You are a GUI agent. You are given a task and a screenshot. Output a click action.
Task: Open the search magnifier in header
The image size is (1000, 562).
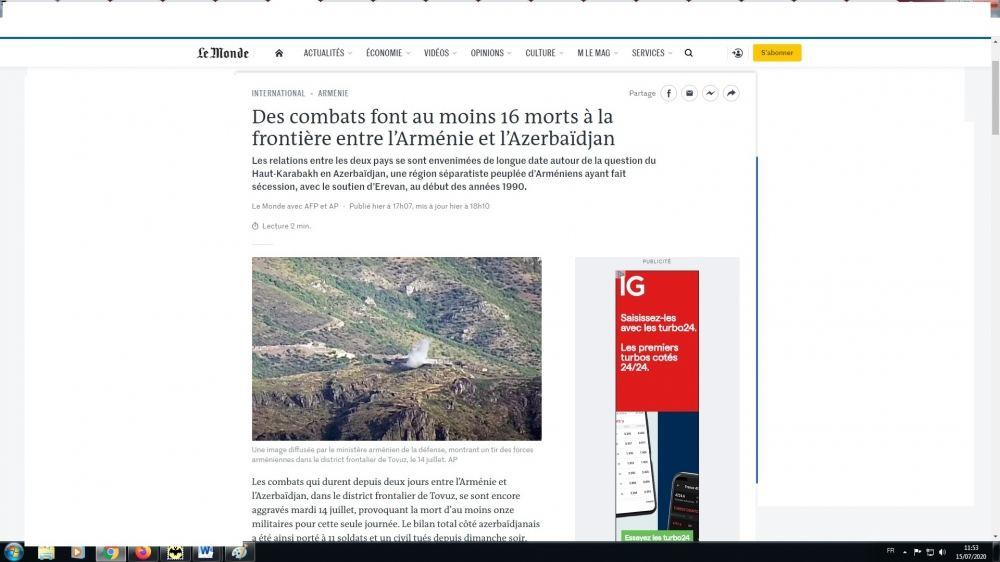coord(688,53)
